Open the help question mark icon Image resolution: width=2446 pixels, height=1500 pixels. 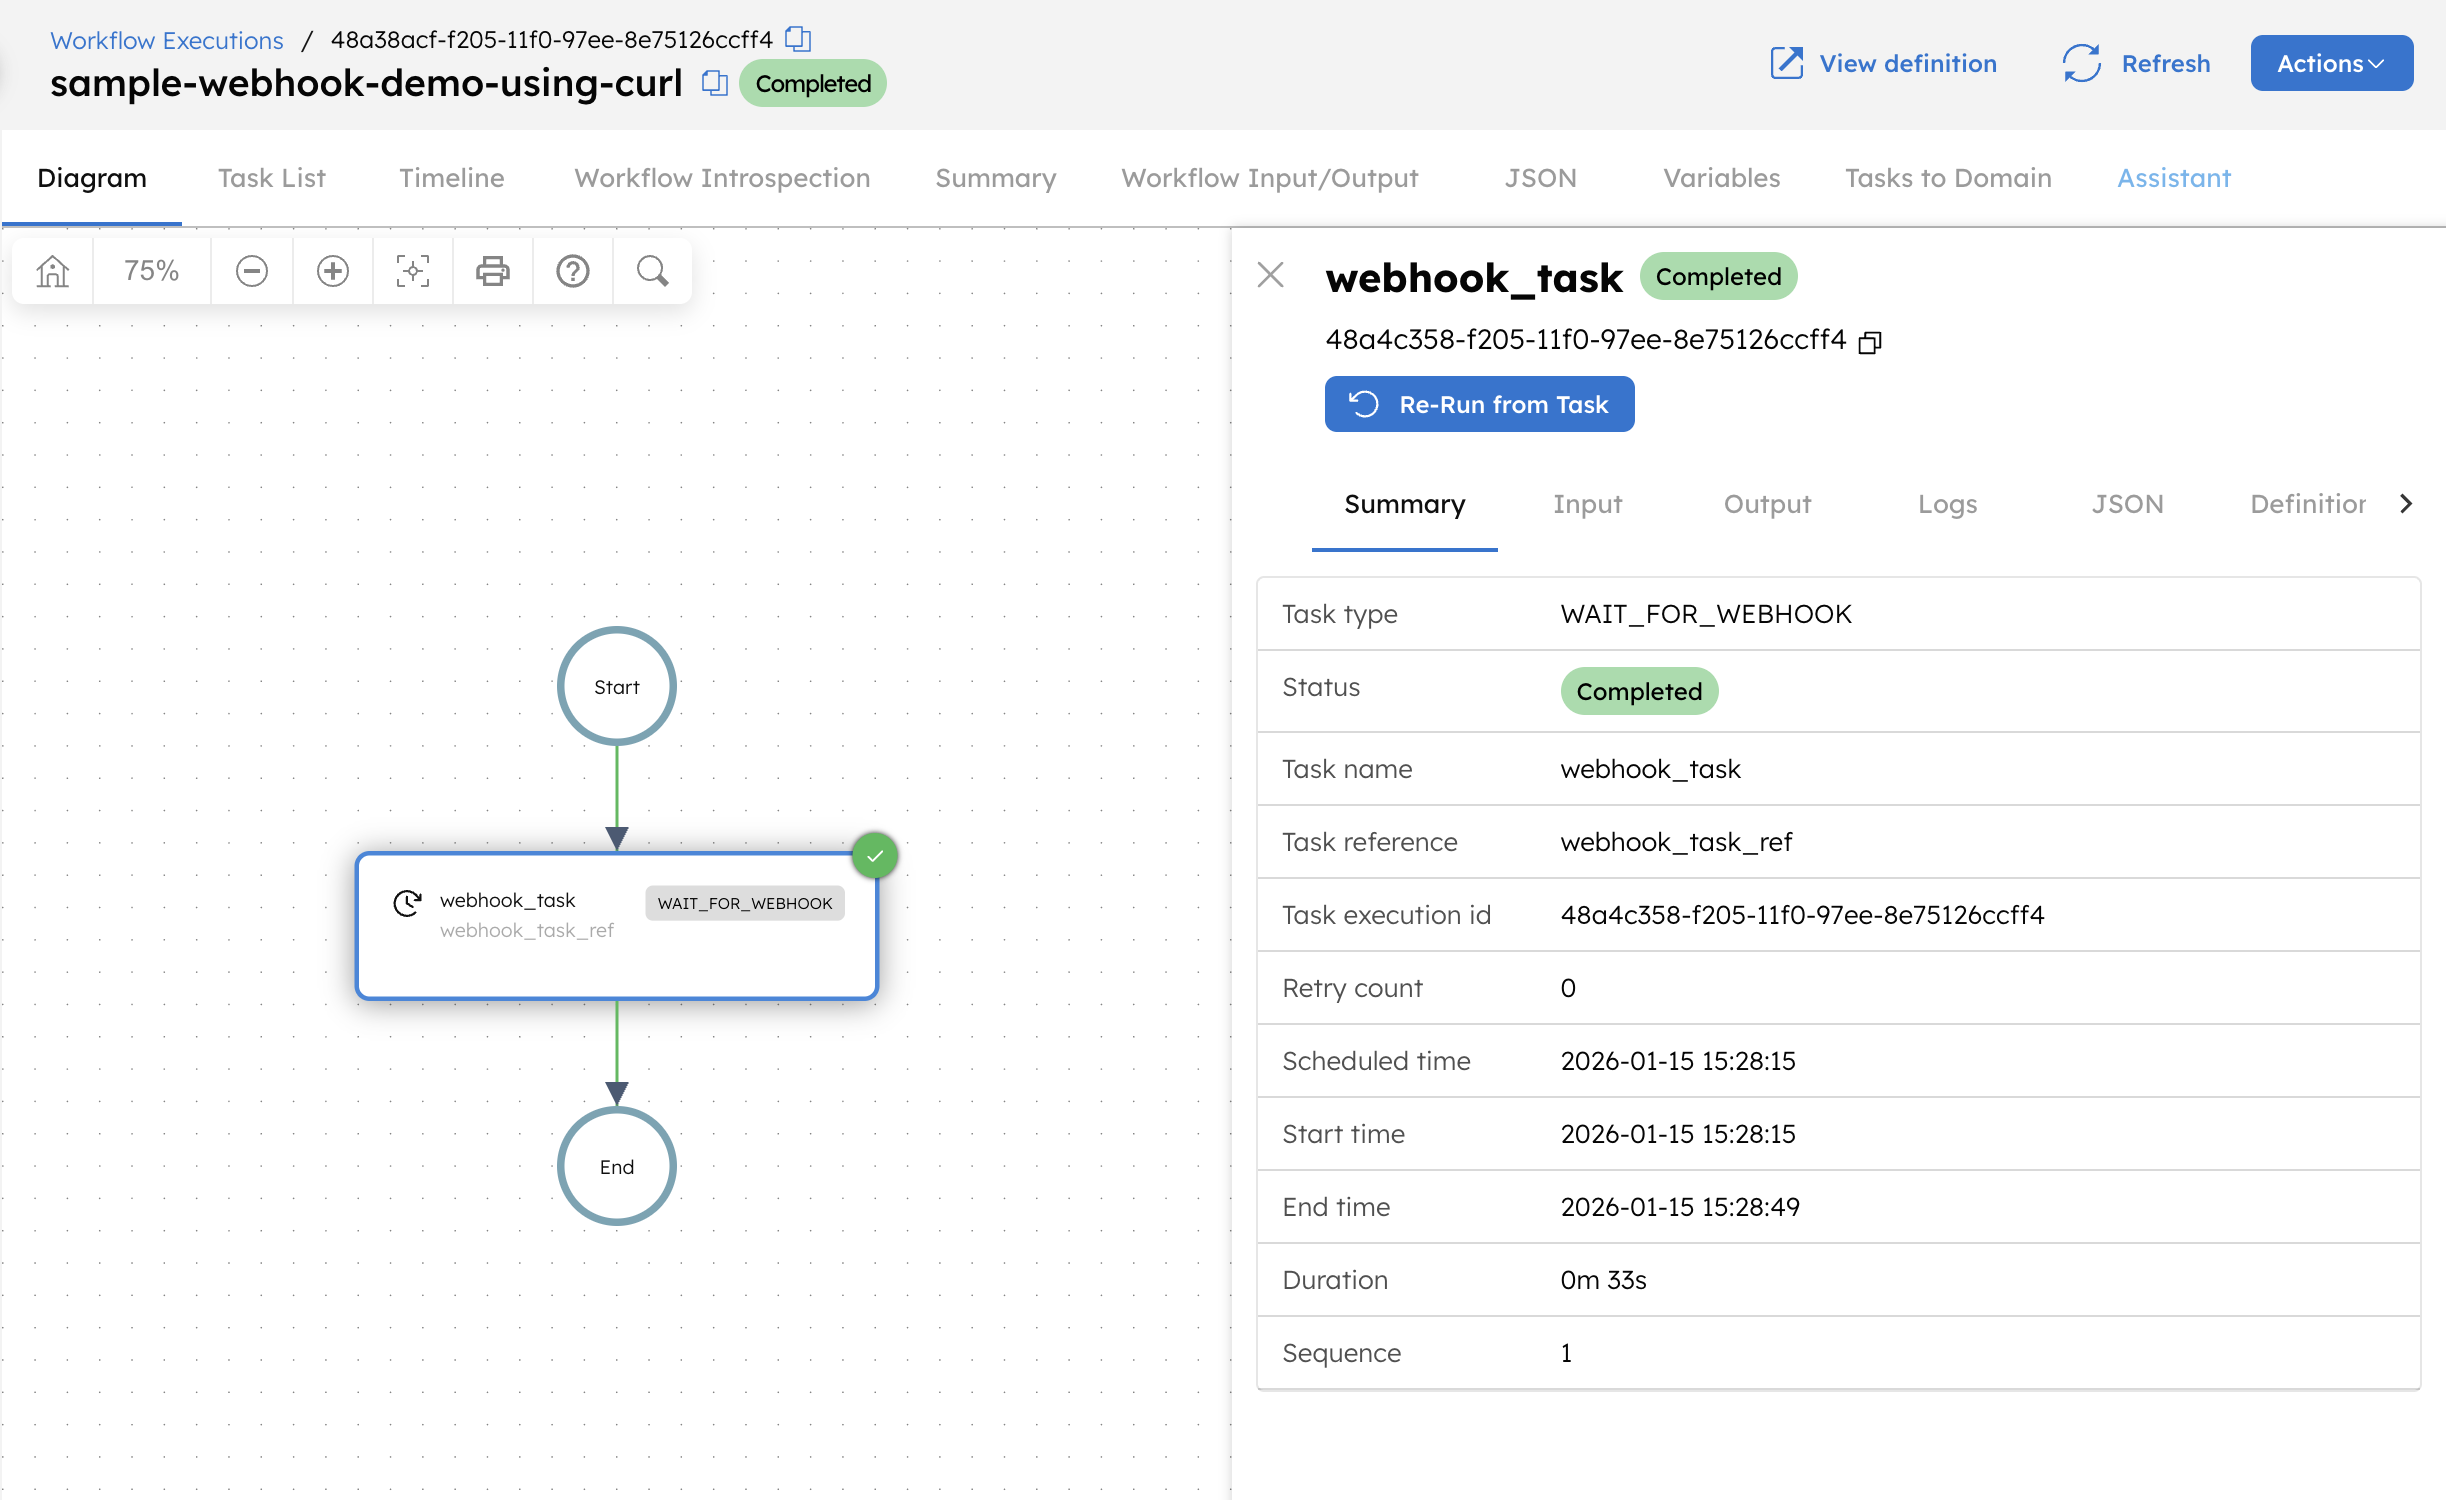573,271
